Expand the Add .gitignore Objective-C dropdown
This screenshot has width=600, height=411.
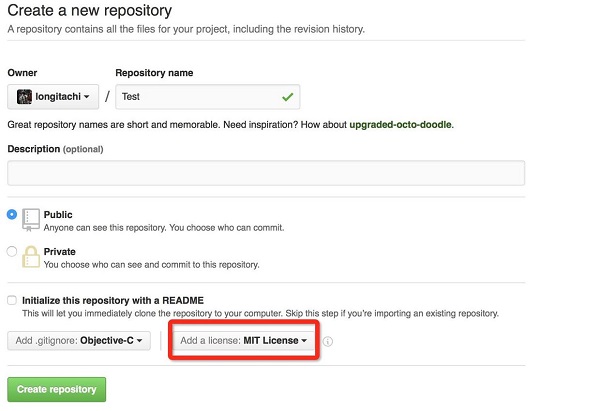82,341
